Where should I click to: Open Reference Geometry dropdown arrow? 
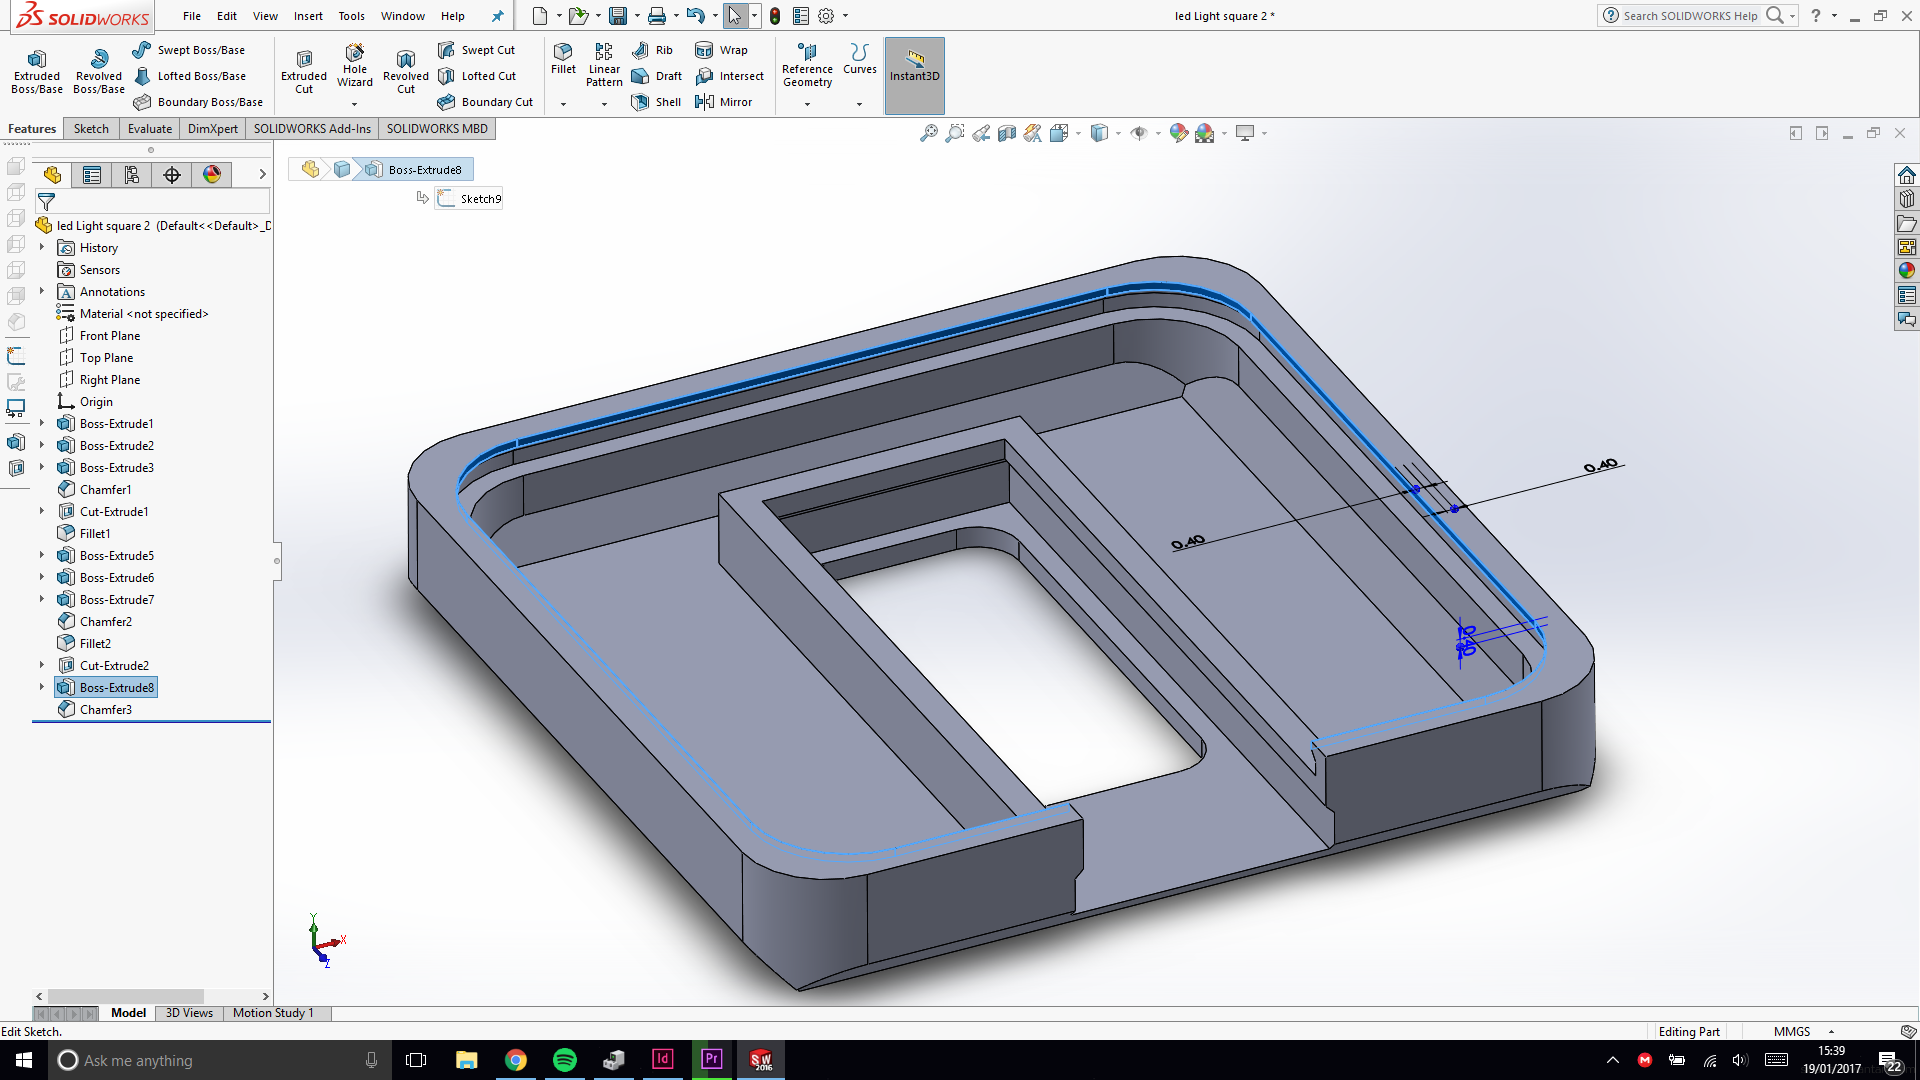[x=807, y=104]
